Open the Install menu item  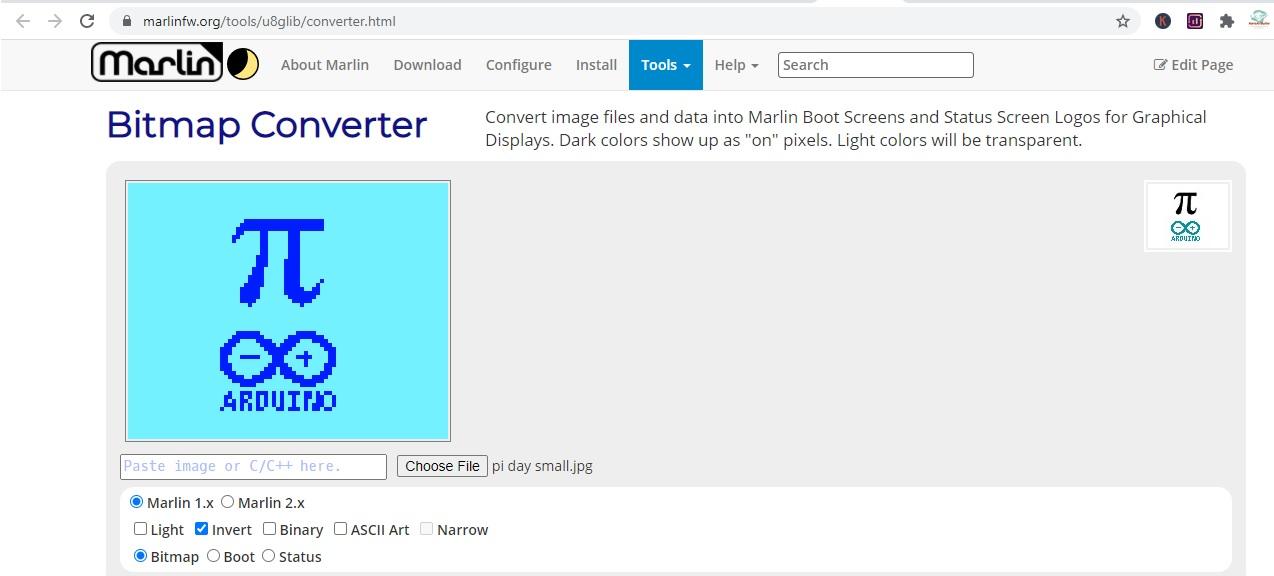[x=596, y=65]
